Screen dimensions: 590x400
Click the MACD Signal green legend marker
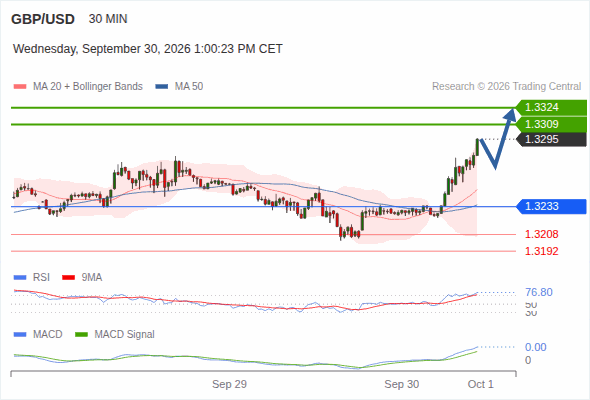(81, 334)
